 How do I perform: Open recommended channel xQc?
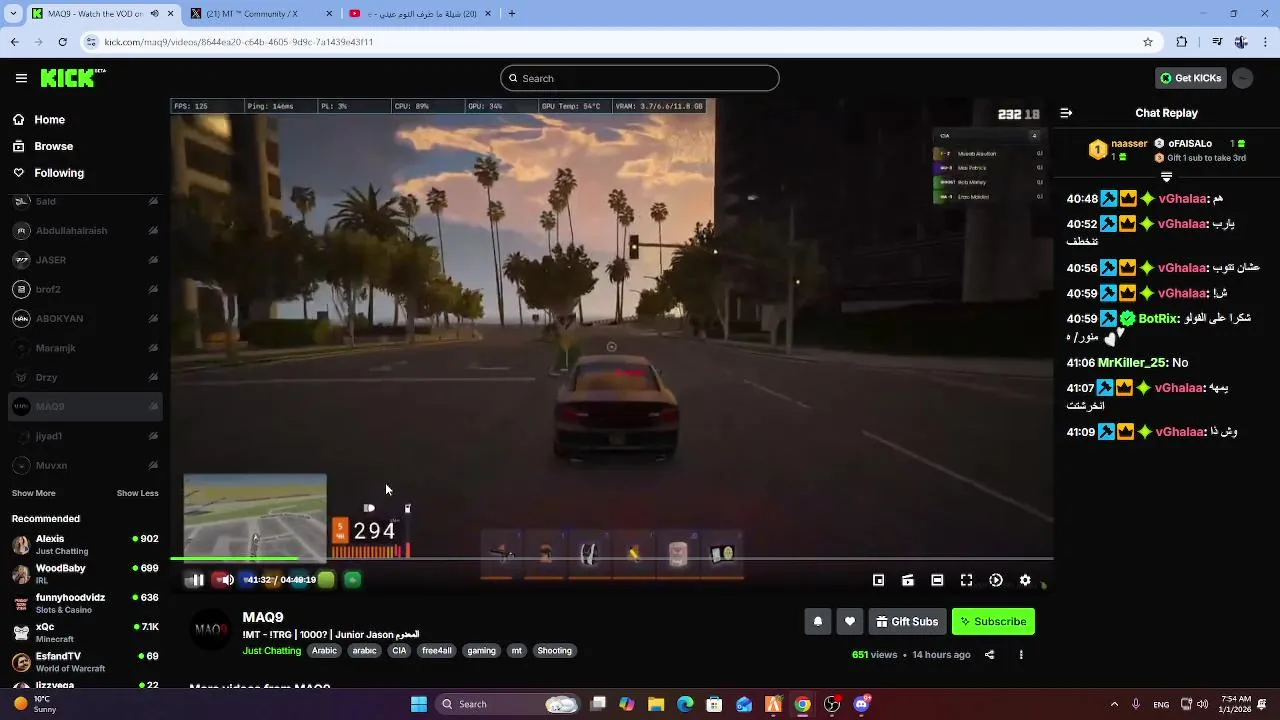(85, 632)
